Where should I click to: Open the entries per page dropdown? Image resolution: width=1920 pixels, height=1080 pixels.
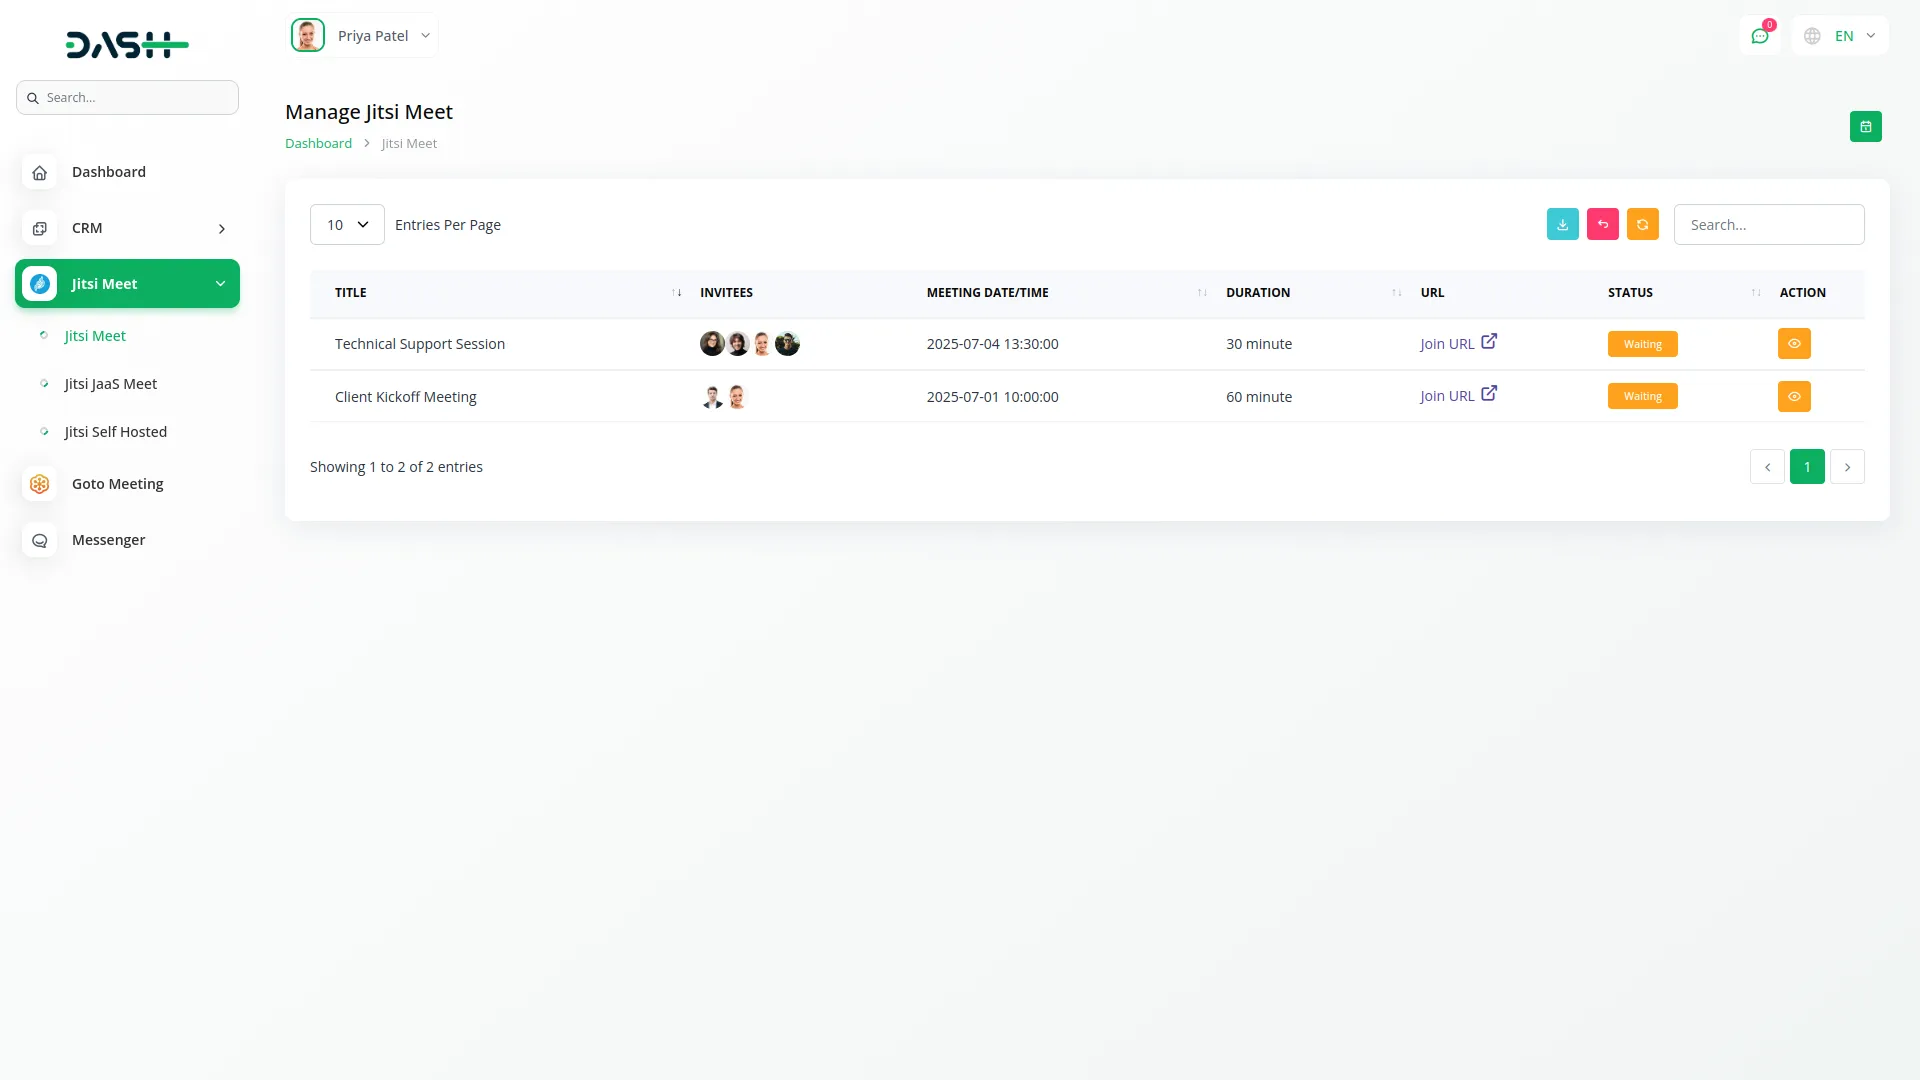347,225
